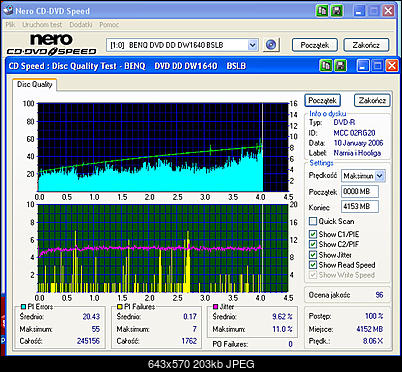The height and width of the screenshot is (372, 402).
Task: Click the Miejsce value 4152 MB
Action: (369, 329)
